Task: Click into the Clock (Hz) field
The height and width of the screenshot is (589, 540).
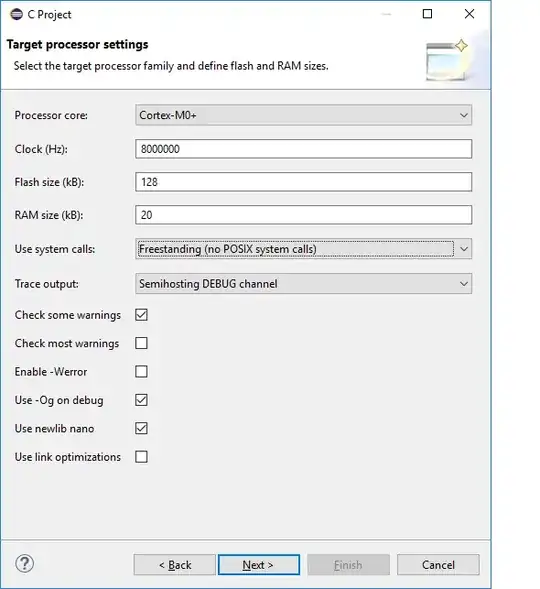Action: coord(303,149)
